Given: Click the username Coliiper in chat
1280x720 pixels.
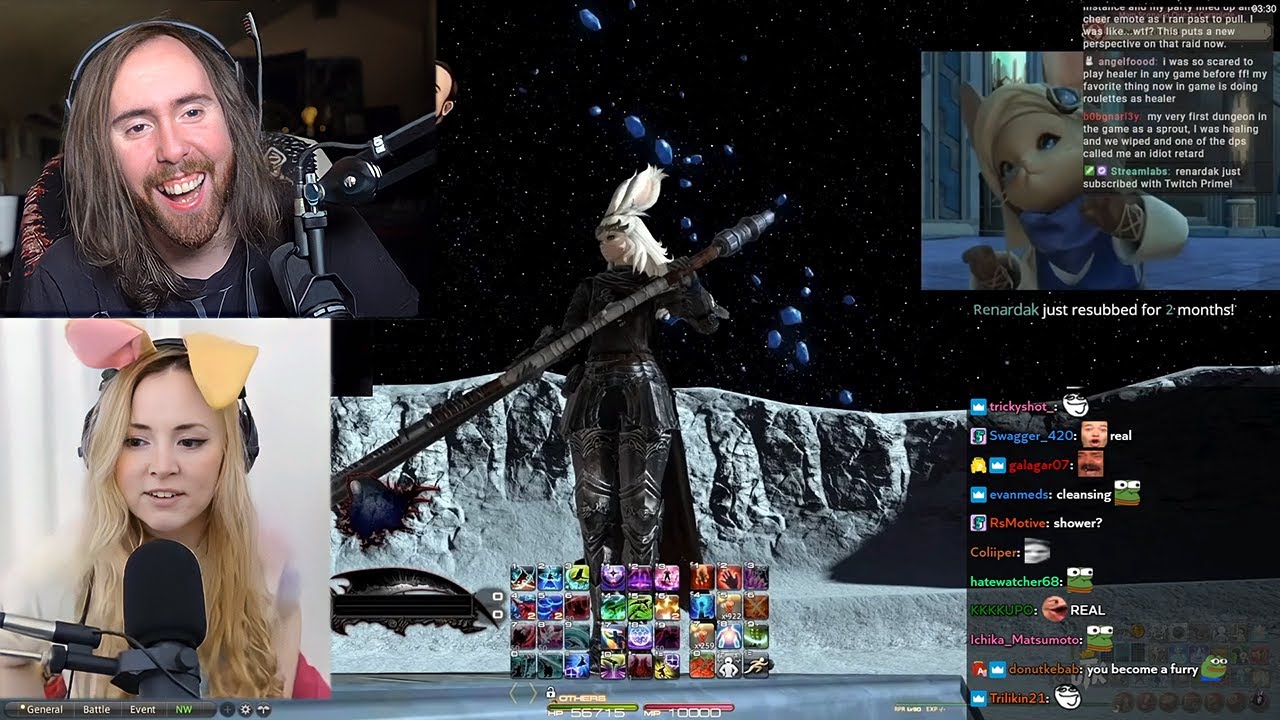Looking at the screenshot, I should [x=994, y=552].
